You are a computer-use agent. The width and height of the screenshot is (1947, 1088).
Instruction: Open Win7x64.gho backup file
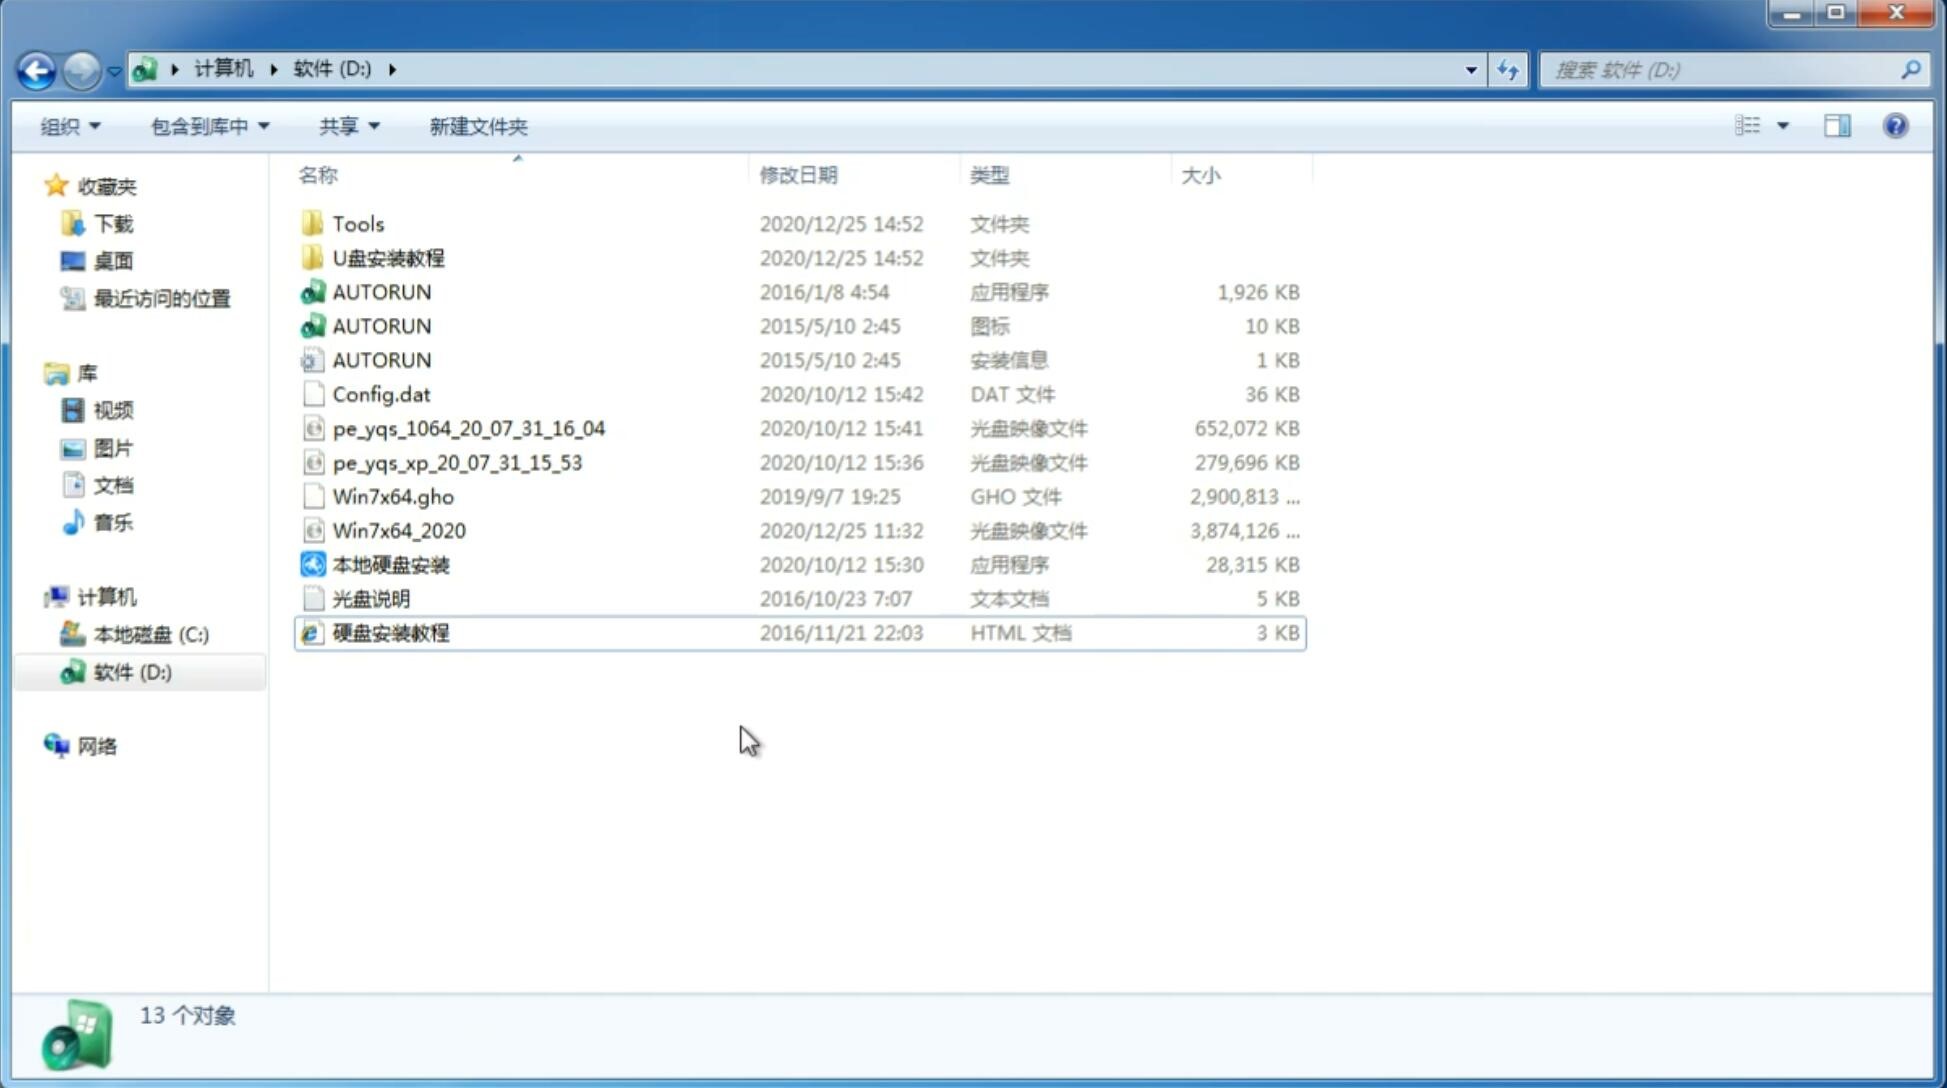click(392, 496)
